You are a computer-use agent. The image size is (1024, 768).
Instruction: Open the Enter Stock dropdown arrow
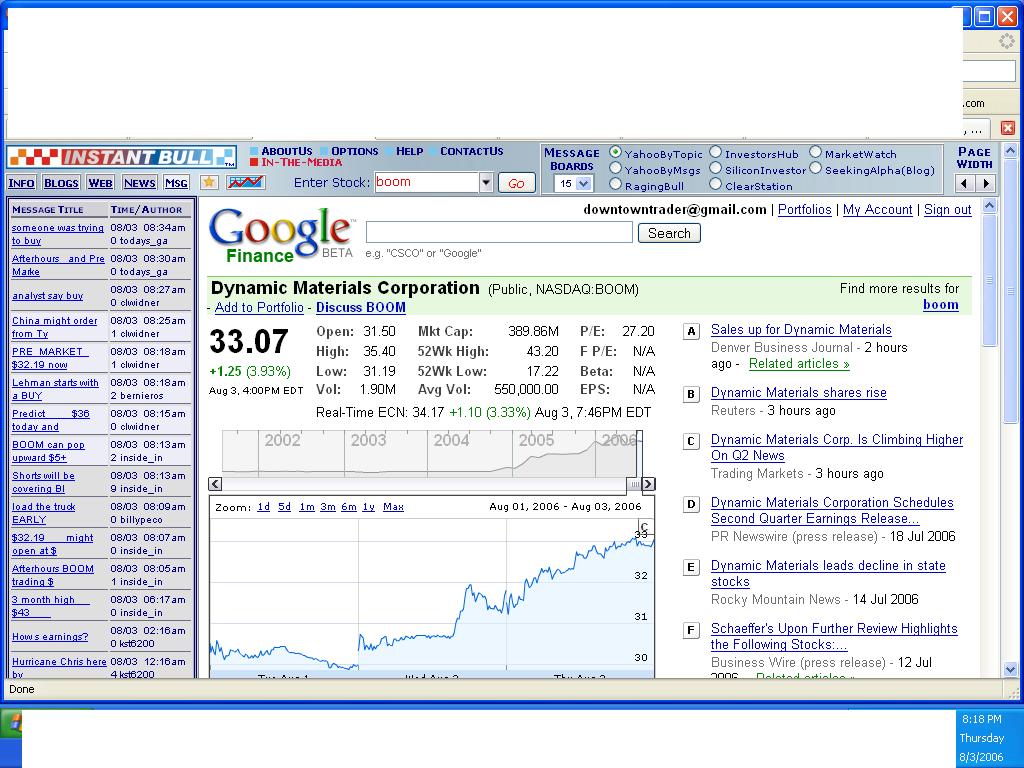pyautogui.click(x=486, y=183)
